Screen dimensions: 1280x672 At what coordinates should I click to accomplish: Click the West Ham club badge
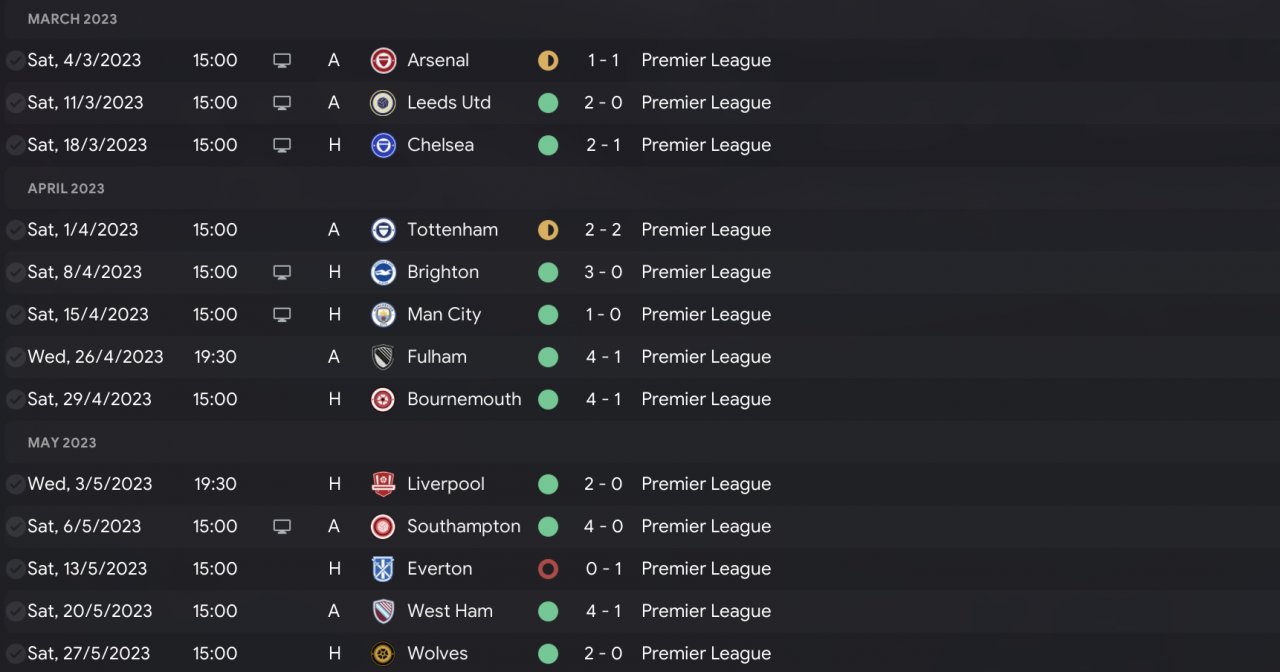[x=383, y=611]
